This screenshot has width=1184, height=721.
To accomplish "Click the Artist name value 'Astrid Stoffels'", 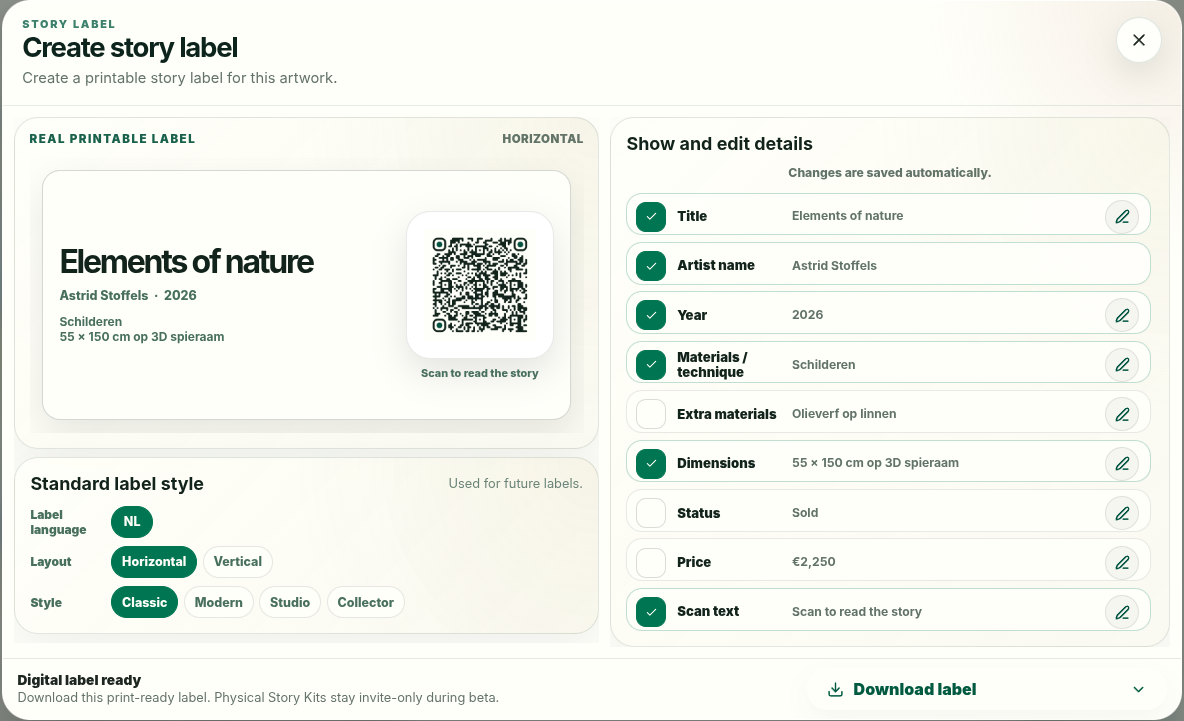I will pyautogui.click(x=834, y=266).
